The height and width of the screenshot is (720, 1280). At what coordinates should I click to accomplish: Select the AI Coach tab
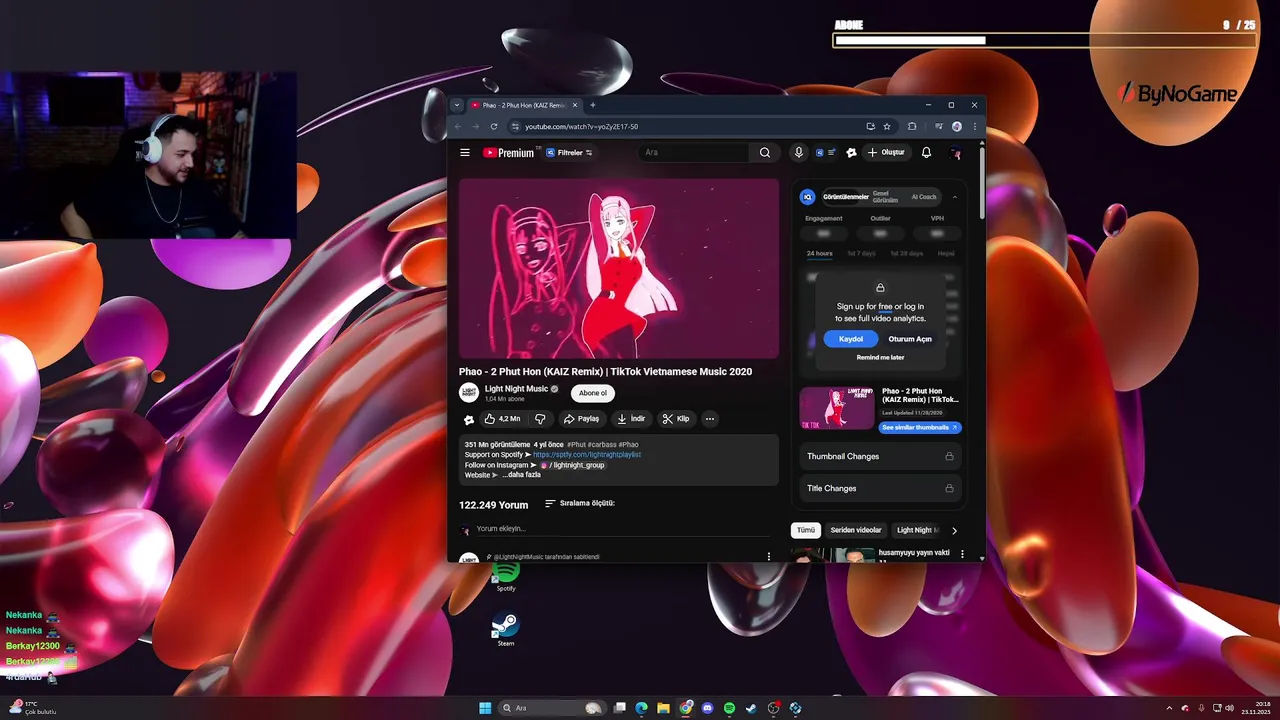(924, 197)
